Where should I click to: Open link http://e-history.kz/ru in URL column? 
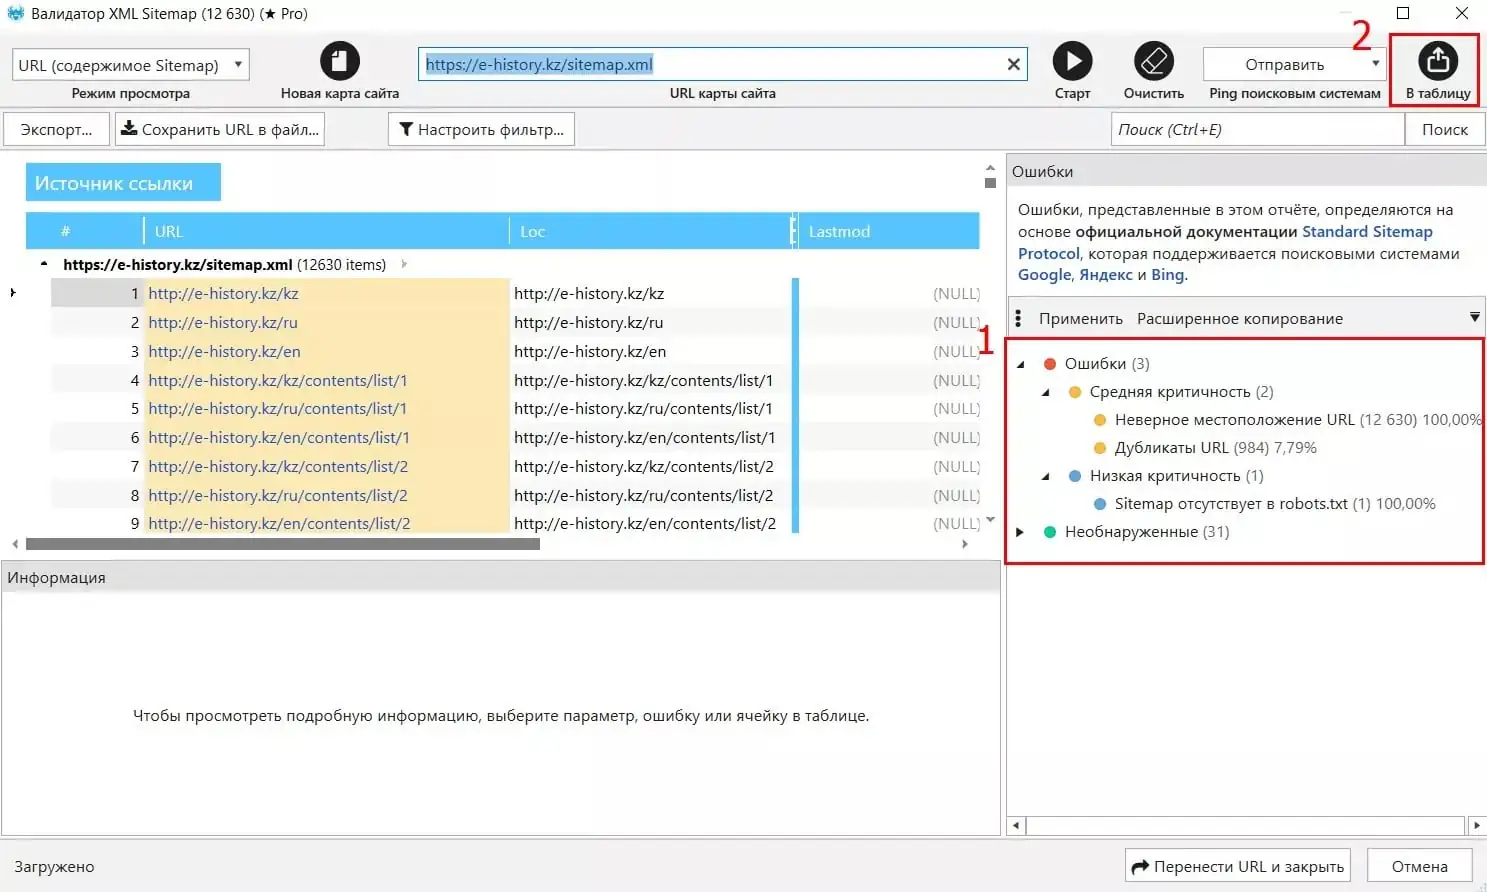pyautogui.click(x=223, y=323)
